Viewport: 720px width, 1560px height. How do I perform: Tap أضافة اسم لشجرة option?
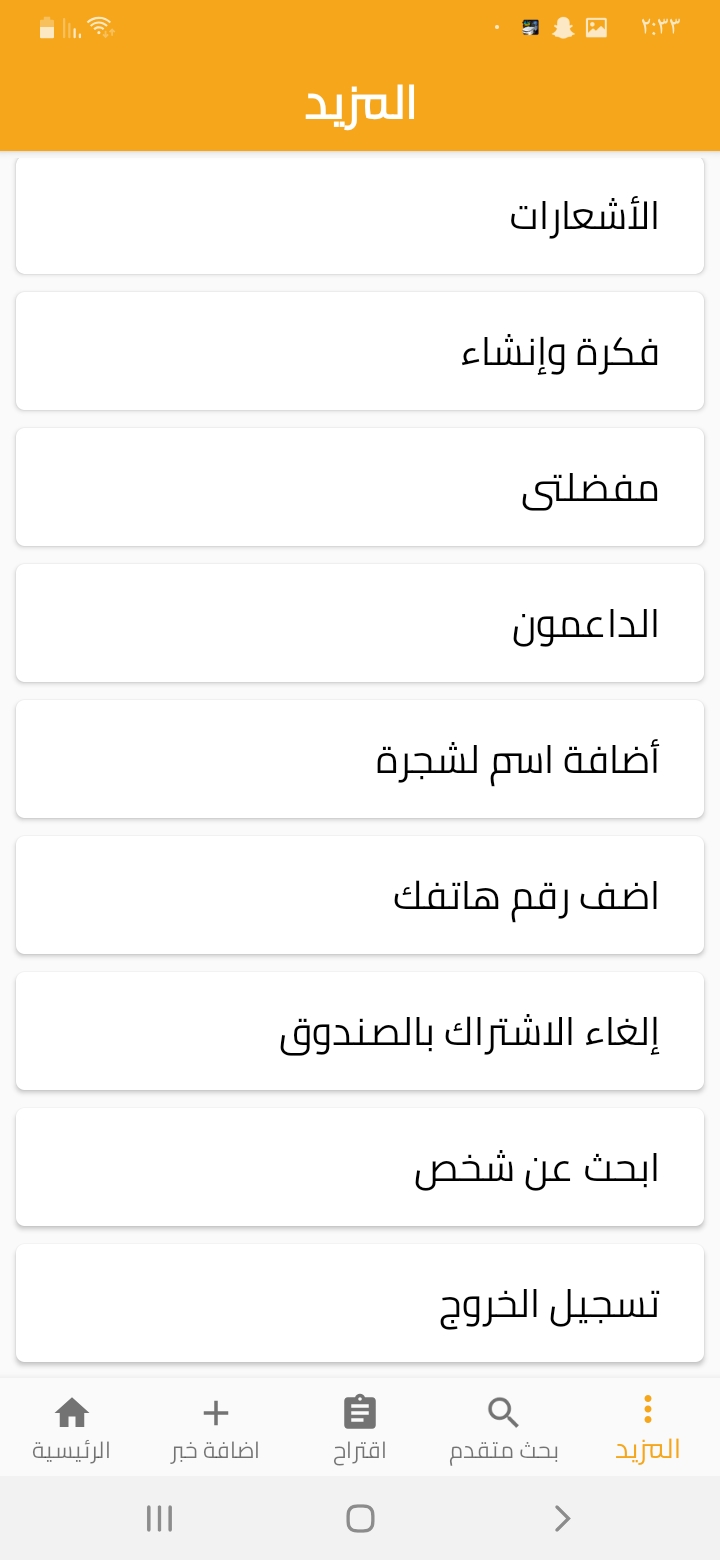tap(360, 759)
